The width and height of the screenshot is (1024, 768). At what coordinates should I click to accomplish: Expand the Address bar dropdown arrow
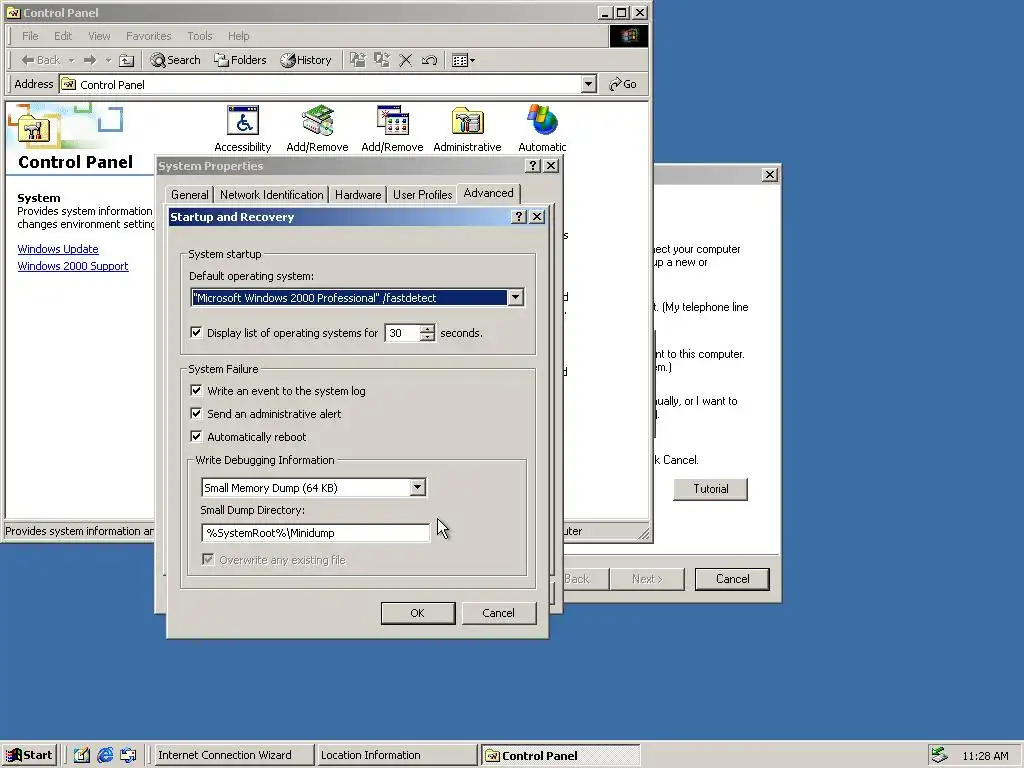point(588,84)
